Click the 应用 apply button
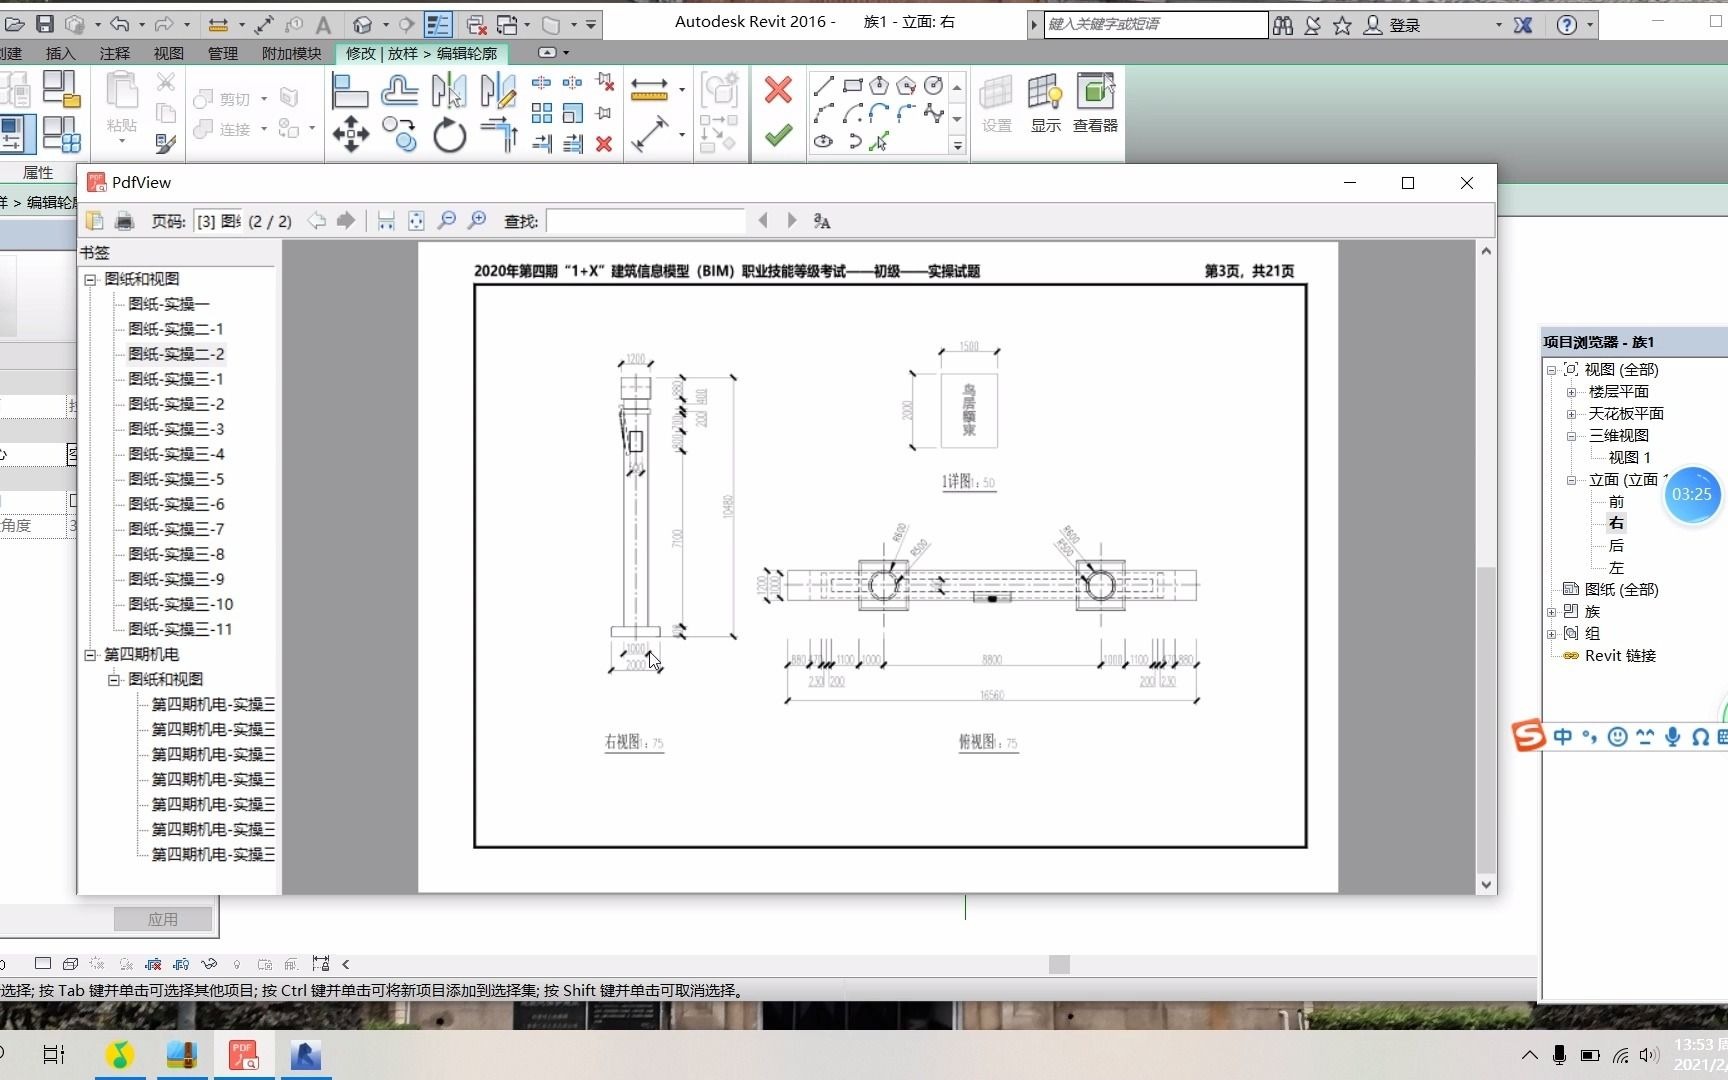 point(164,918)
